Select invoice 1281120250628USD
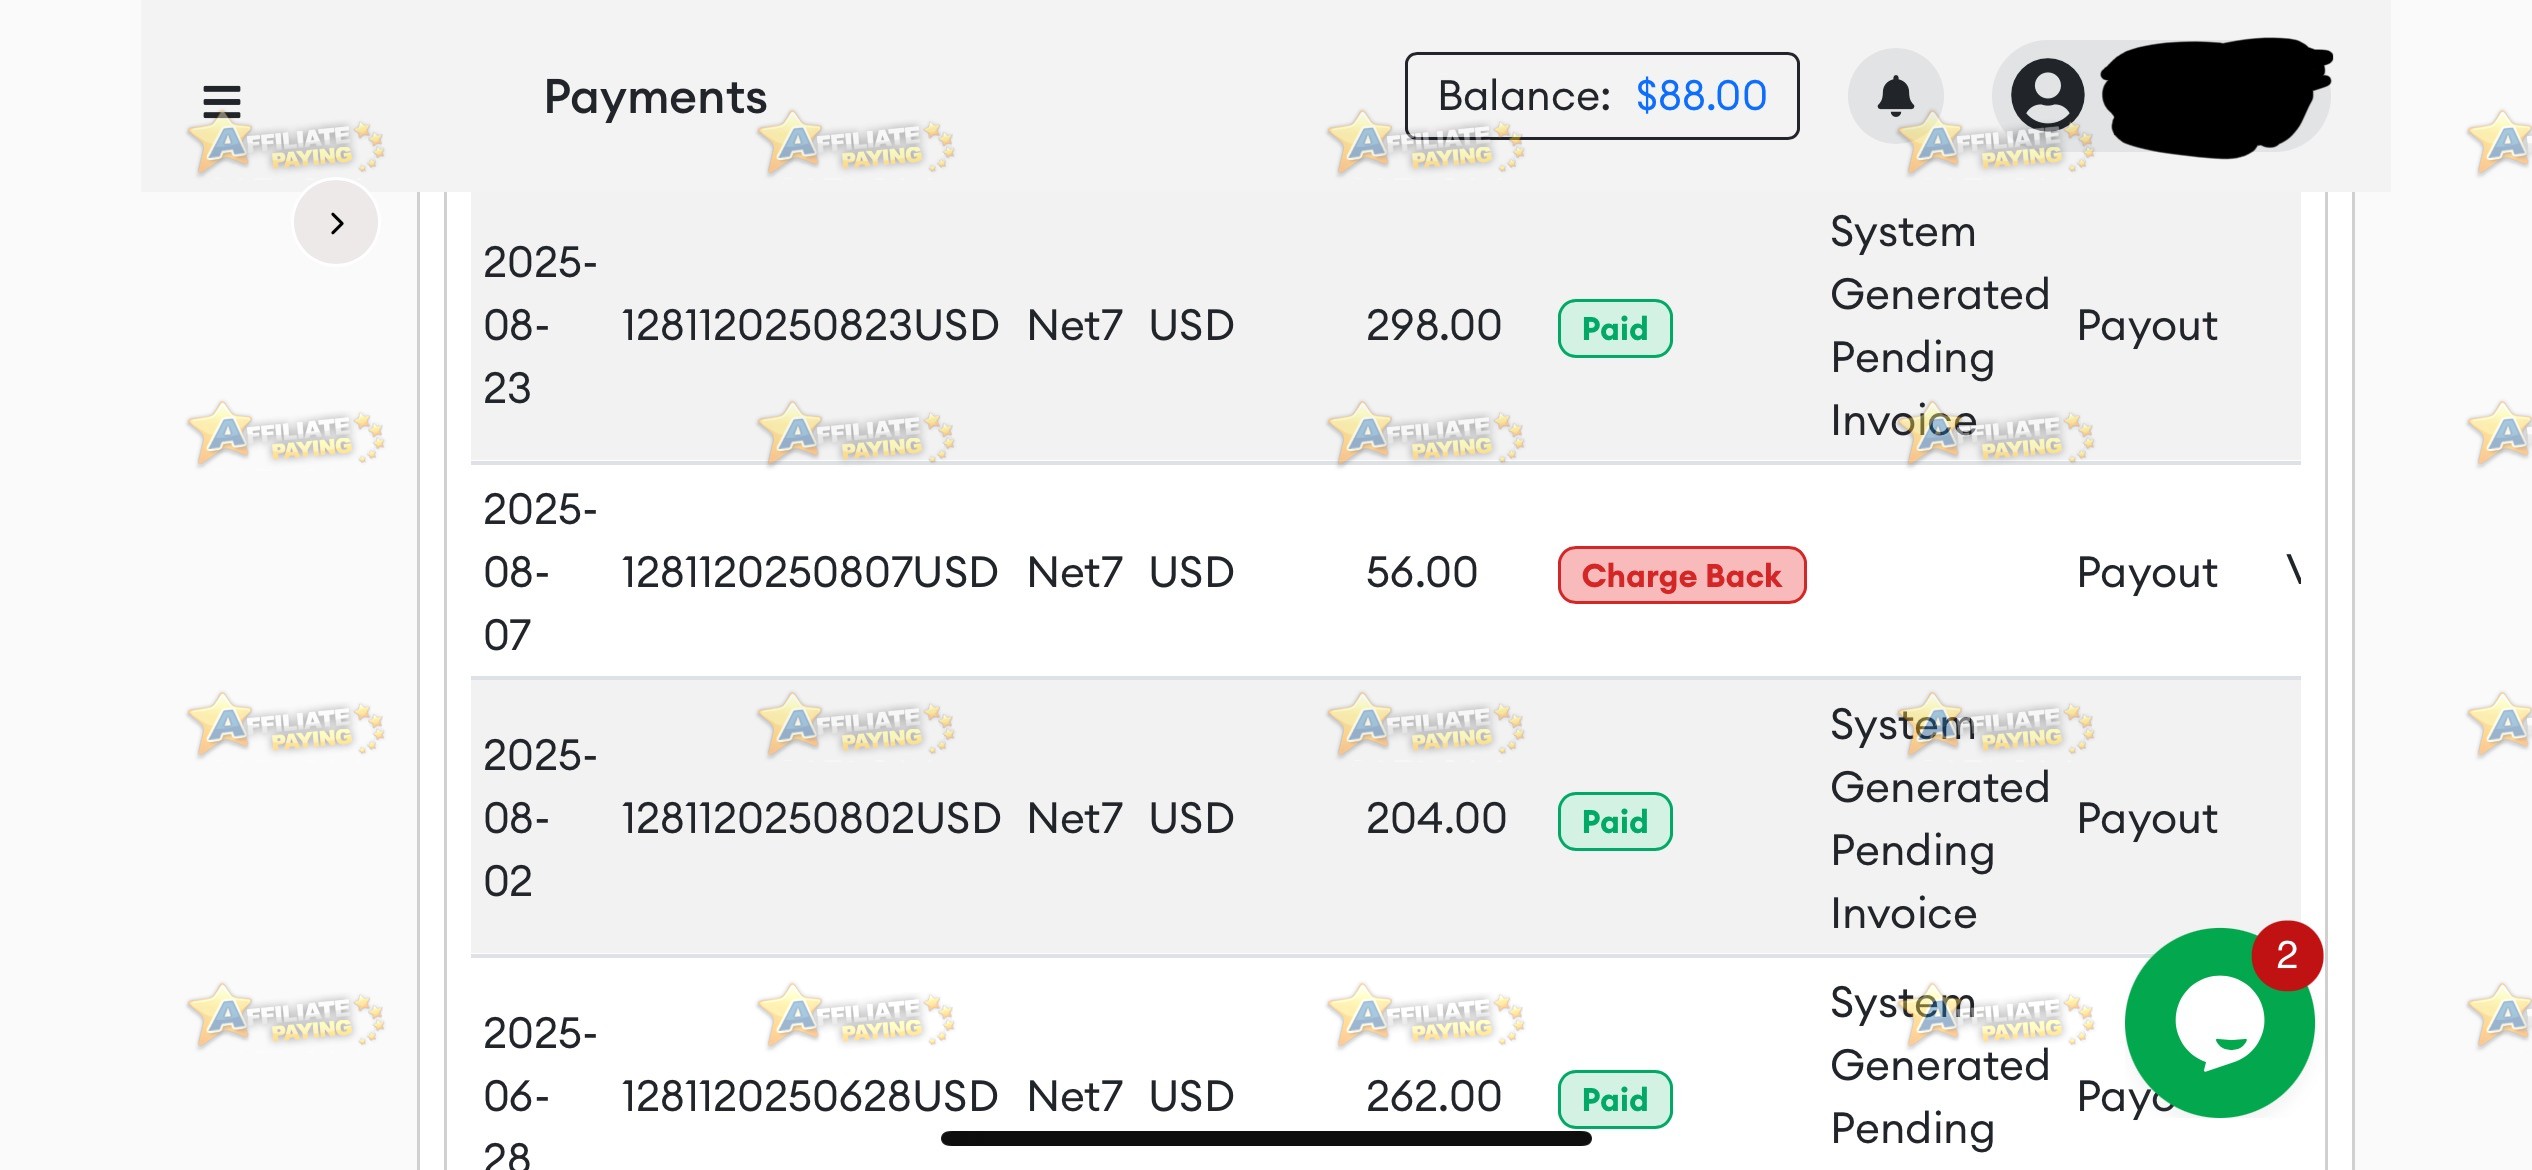The height and width of the screenshot is (1170, 2532). (x=810, y=1096)
